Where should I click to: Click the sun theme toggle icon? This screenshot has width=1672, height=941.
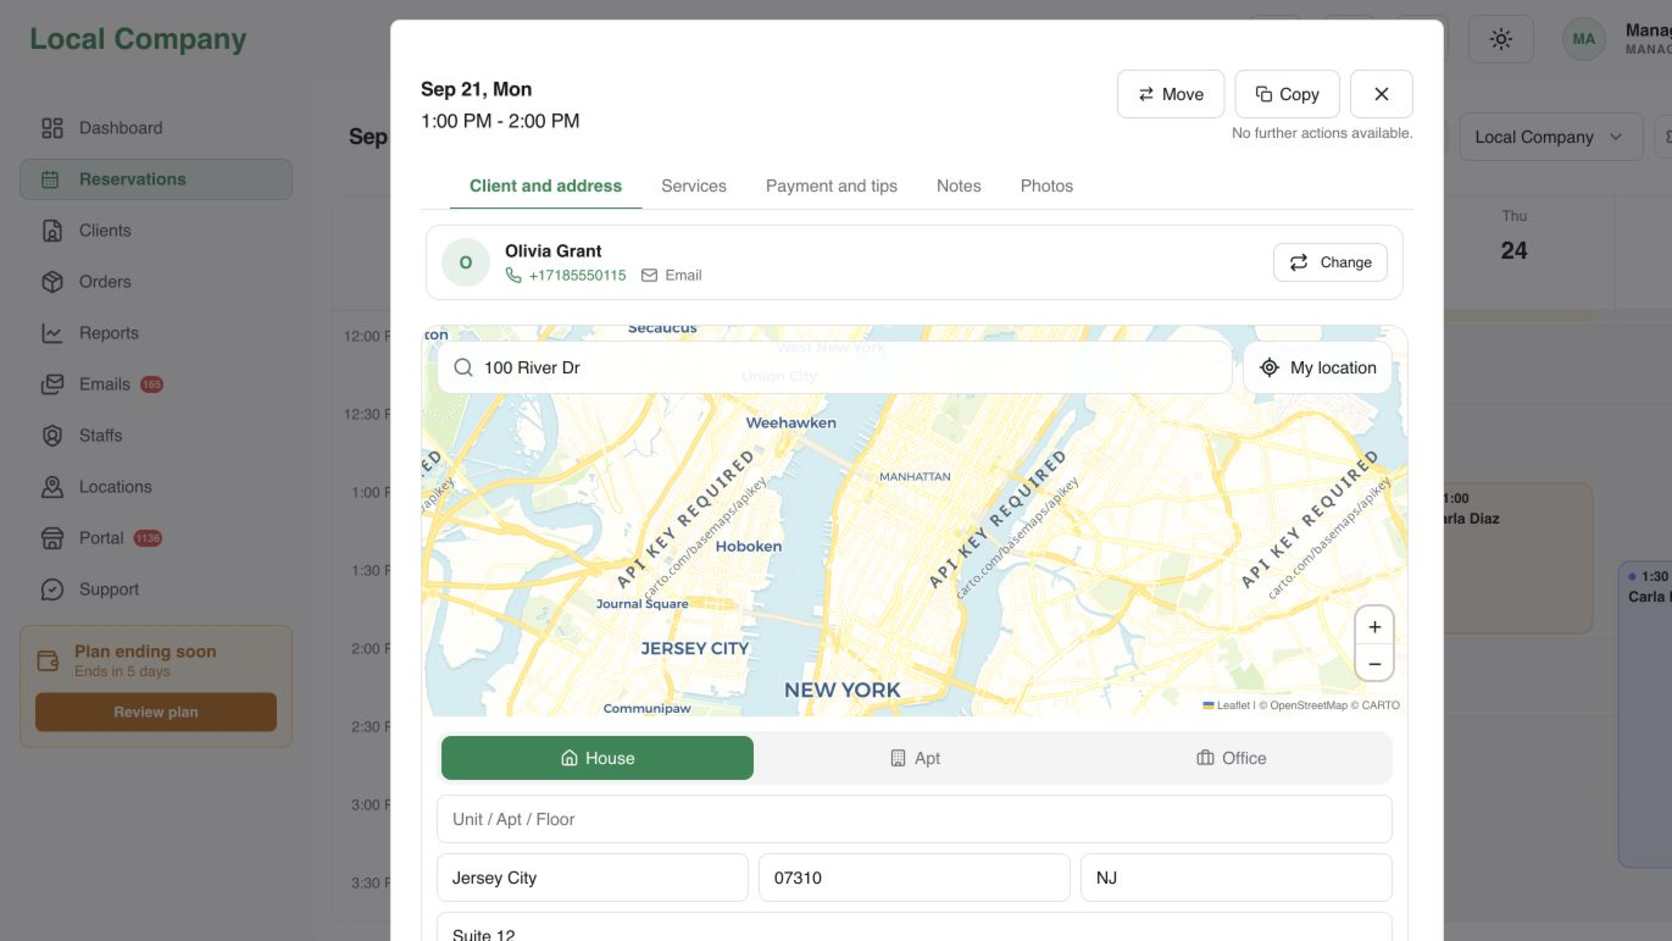1500,39
